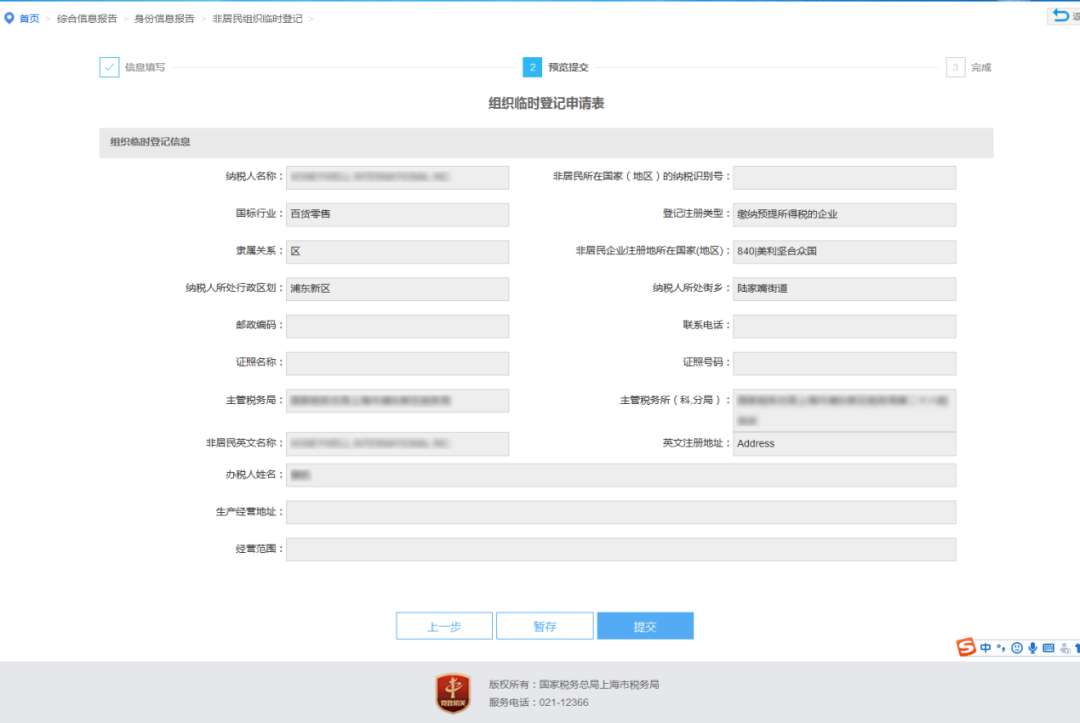Screen dimensions: 1080x723
Task: Open the soft keyboard icon
Action: 1048,648
